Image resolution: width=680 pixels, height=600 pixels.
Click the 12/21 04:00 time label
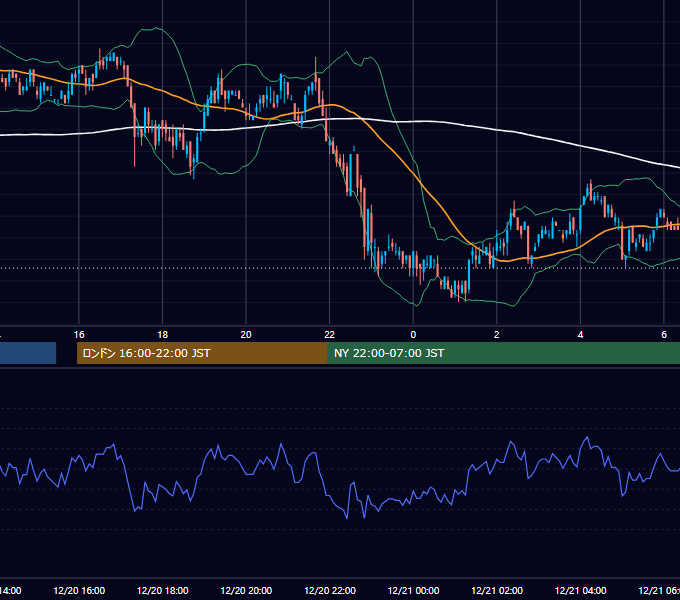[580, 590]
